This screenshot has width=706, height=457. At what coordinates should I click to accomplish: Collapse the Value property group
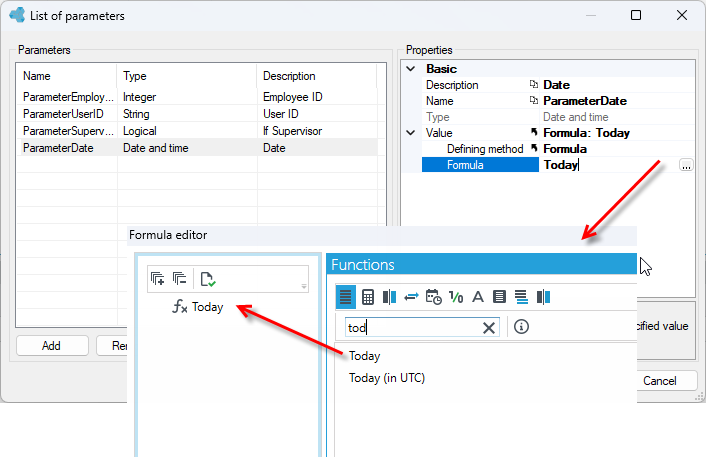point(411,133)
